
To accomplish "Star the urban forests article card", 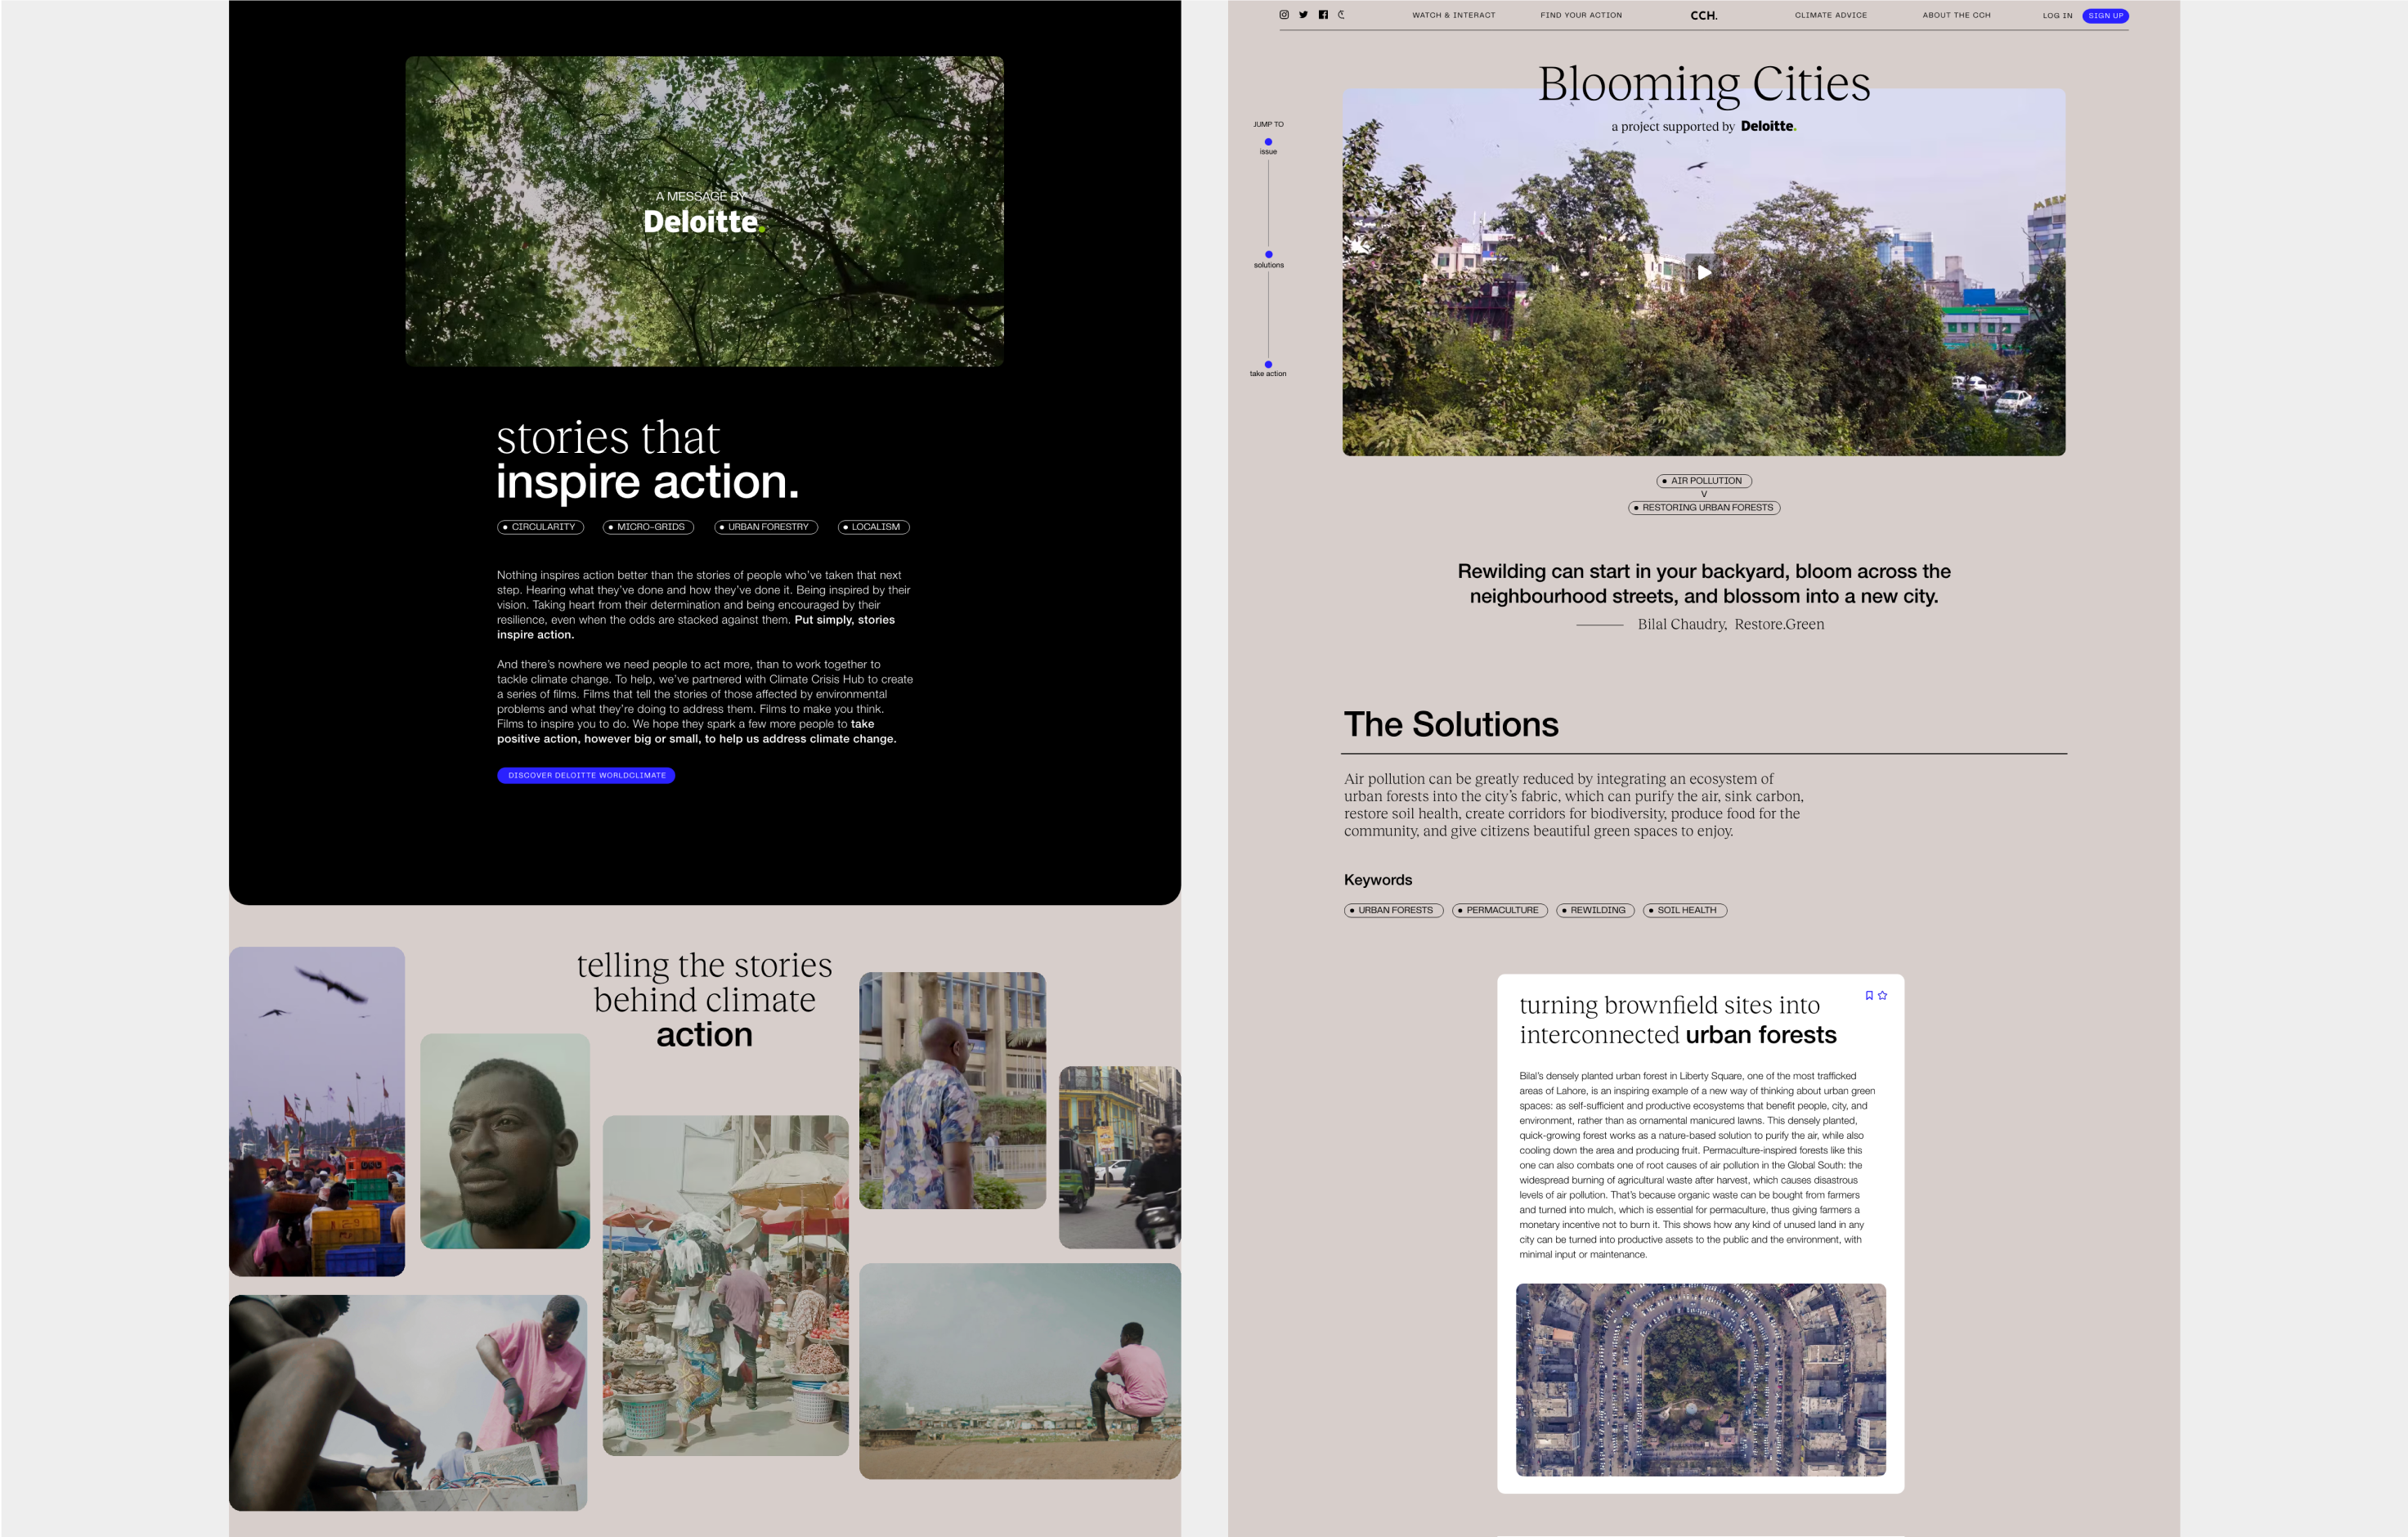I will (x=1883, y=995).
